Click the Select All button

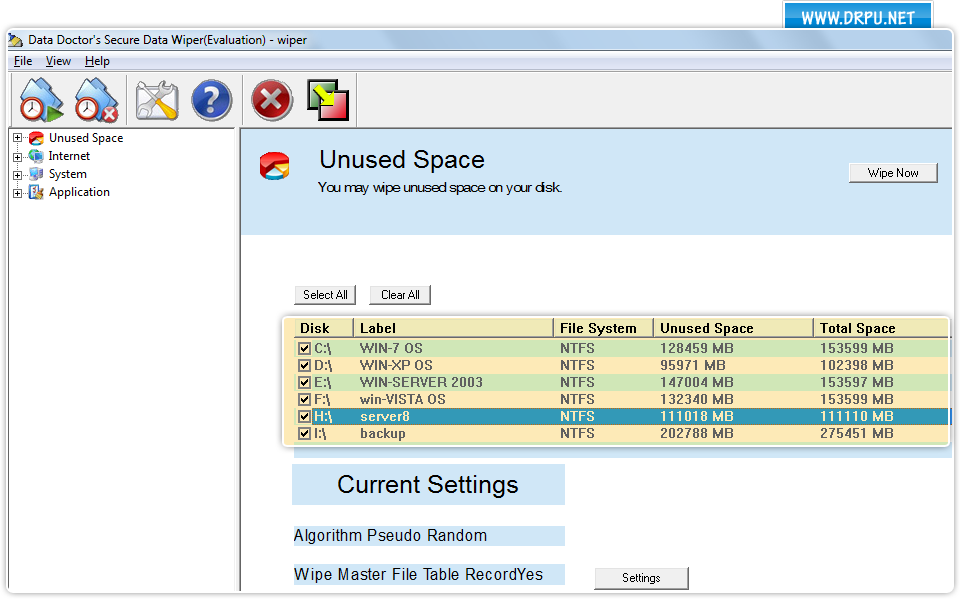pyautogui.click(x=325, y=295)
